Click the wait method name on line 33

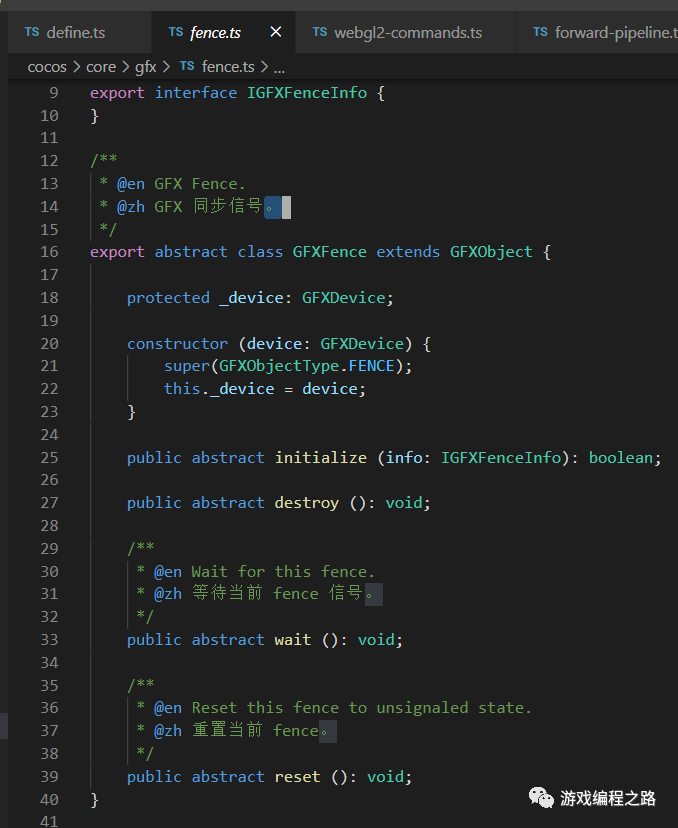(x=293, y=639)
